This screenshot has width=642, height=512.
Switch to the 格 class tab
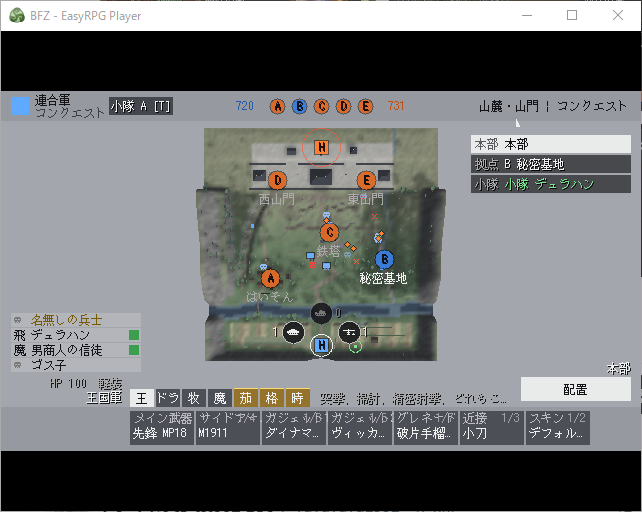[x=271, y=398]
